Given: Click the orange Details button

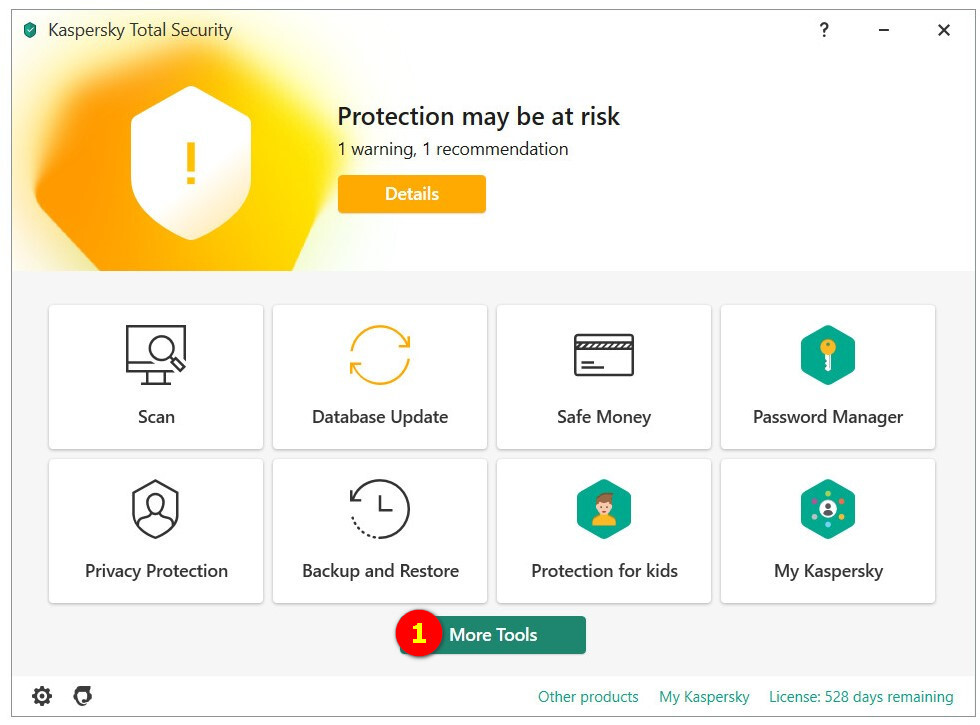Looking at the screenshot, I should (412, 194).
